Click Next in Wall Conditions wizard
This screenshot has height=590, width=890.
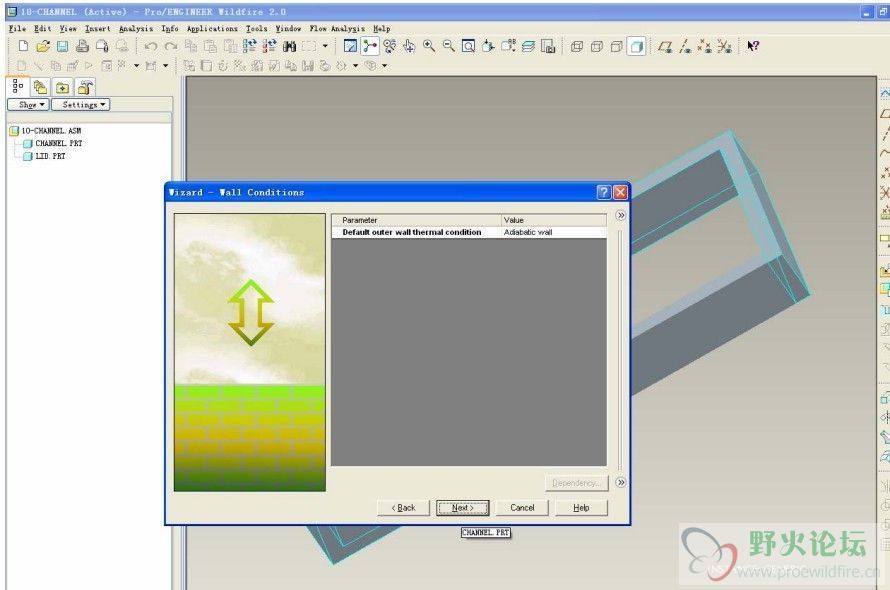pyautogui.click(x=462, y=508)
